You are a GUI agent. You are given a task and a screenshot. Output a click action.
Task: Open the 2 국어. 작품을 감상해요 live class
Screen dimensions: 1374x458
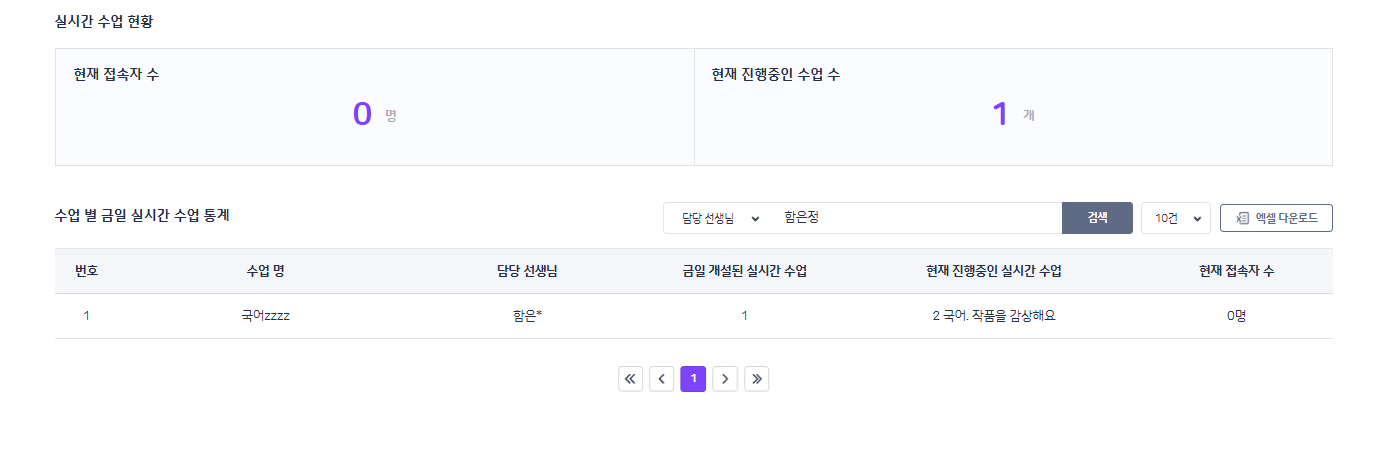point(993,316)
